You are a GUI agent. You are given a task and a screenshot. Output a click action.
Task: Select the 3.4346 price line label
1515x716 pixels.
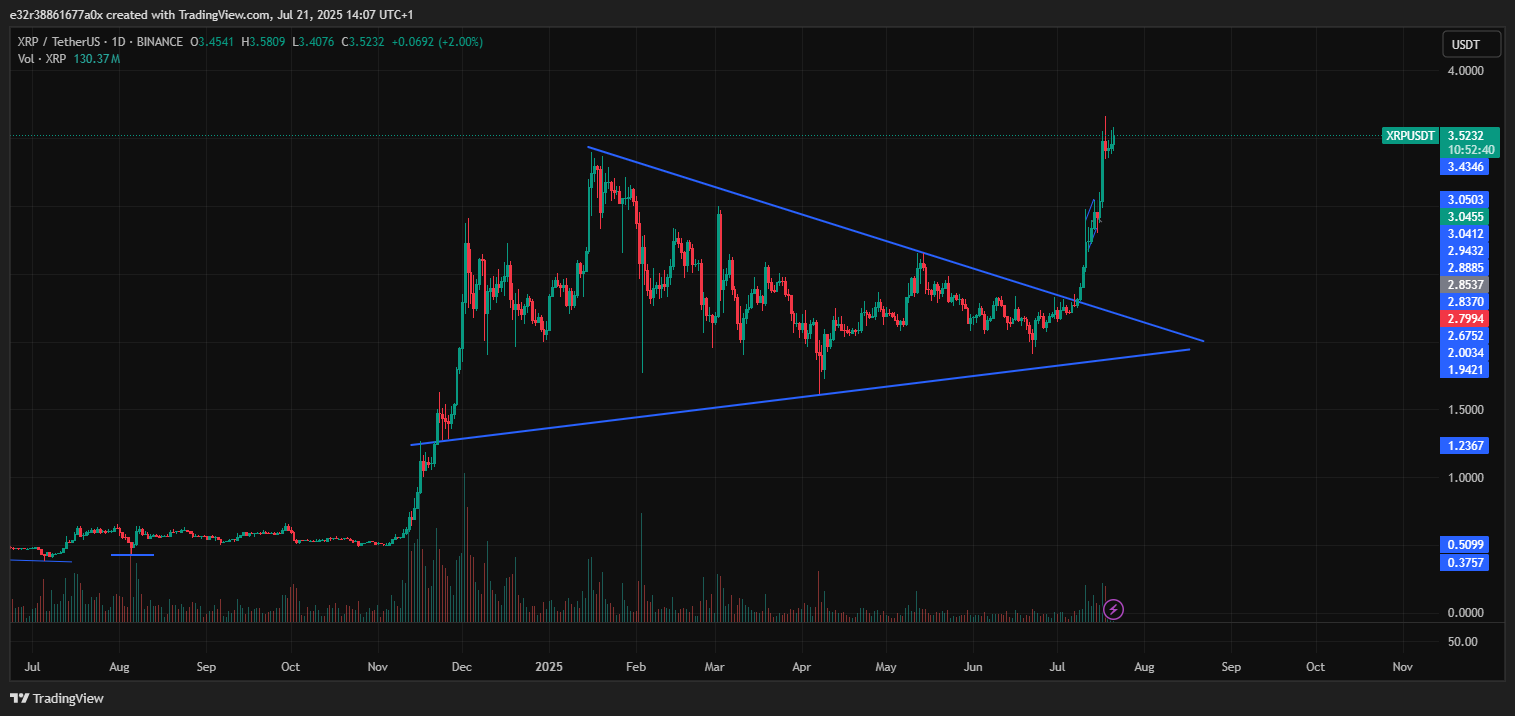point(1464,167)
